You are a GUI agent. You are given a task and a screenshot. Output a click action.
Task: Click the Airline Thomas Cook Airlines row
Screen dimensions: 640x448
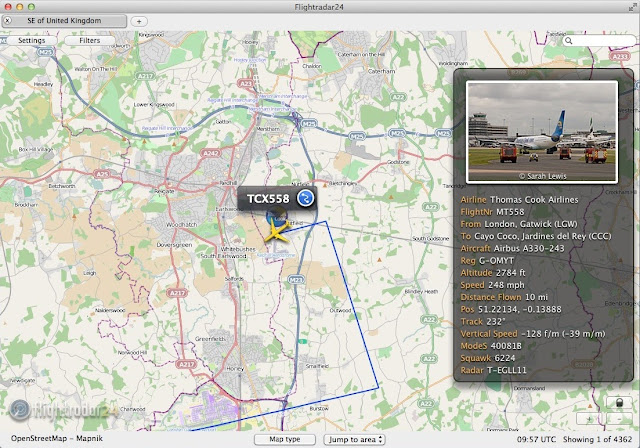[x=519, y=200]
